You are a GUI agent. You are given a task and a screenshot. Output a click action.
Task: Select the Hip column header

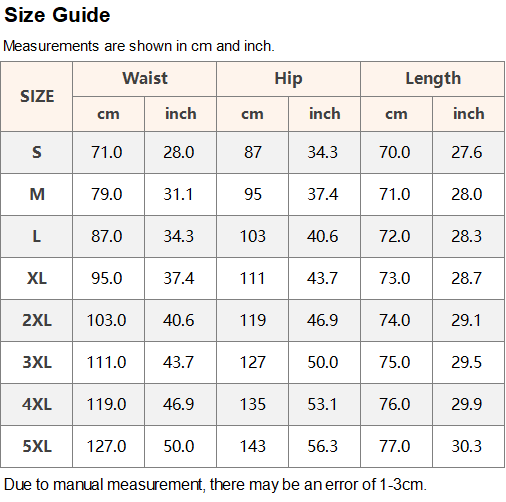click(x=288, y=79)
